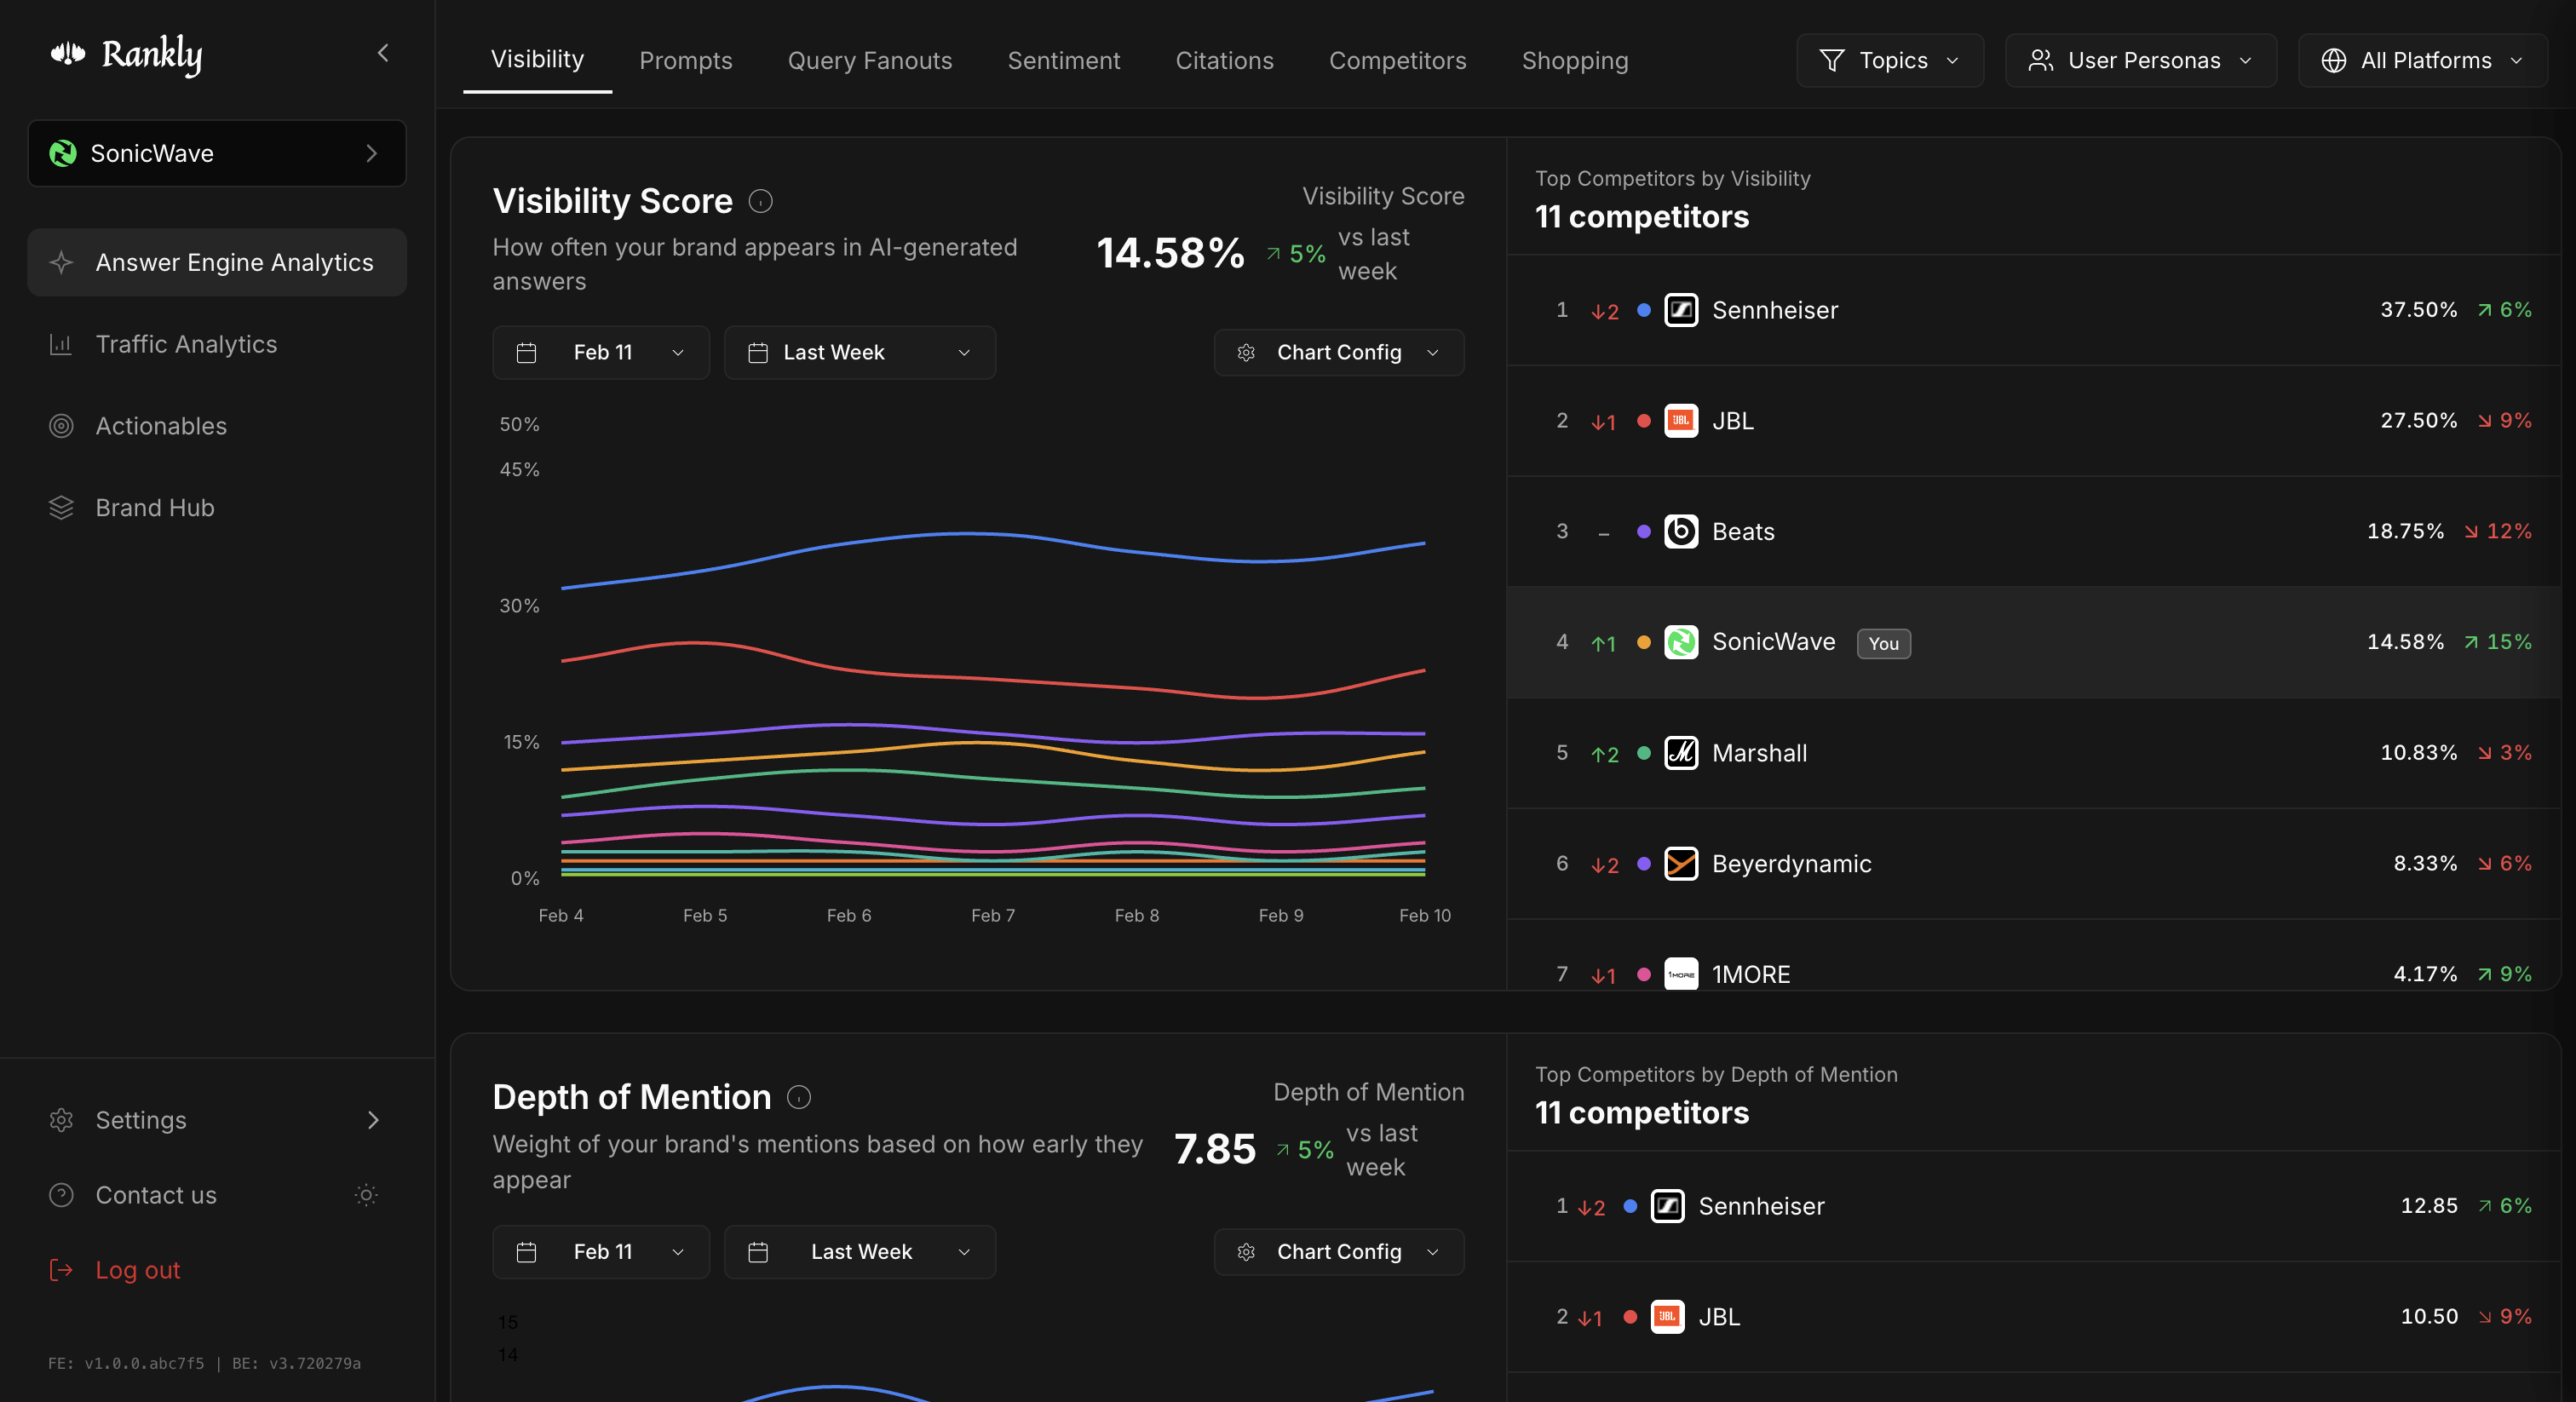
Task: Click the Rankly logo
Action: coord(126,55)
